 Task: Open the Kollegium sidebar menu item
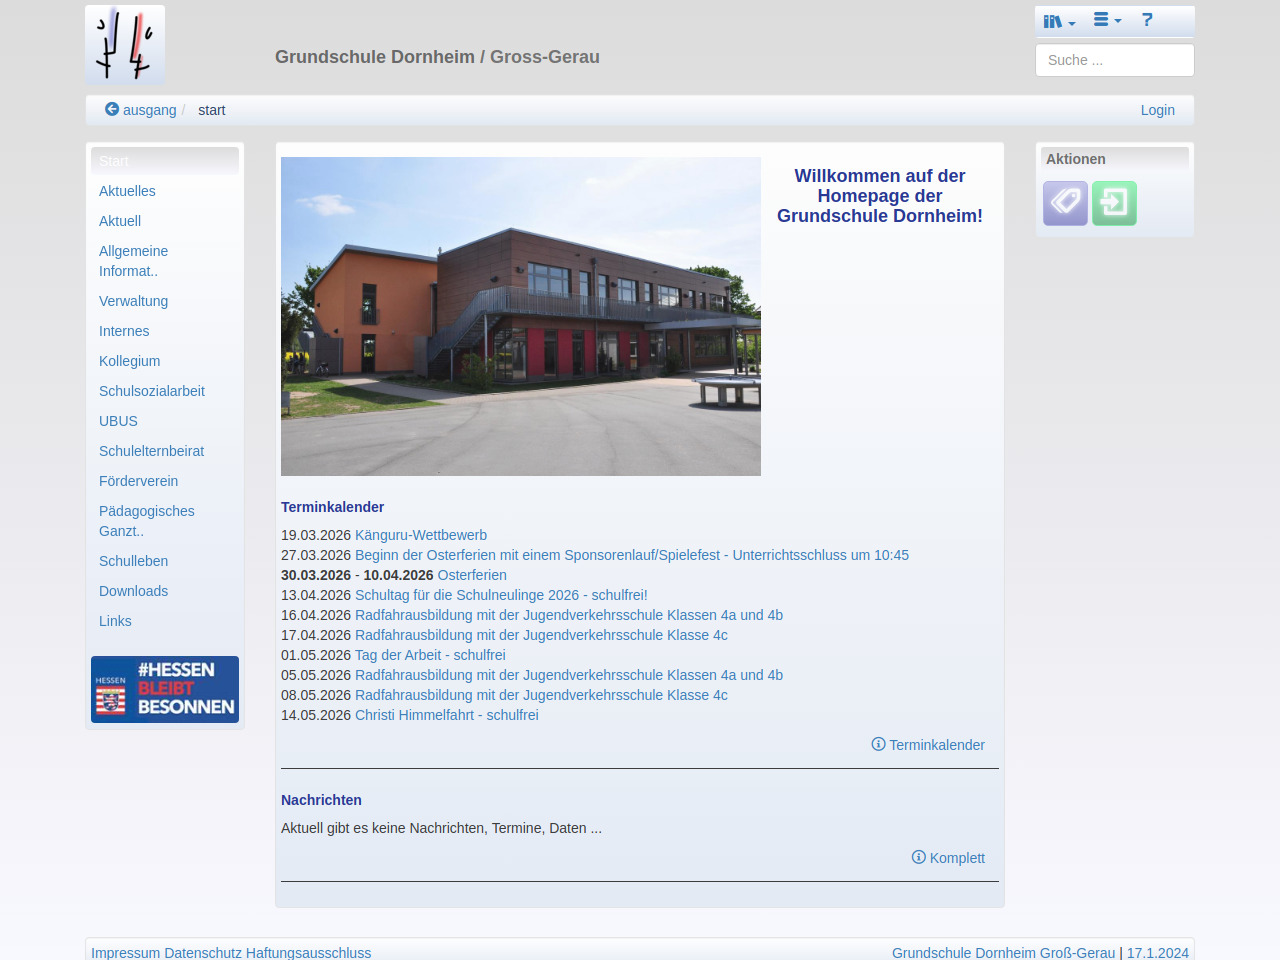coord(129,361)
